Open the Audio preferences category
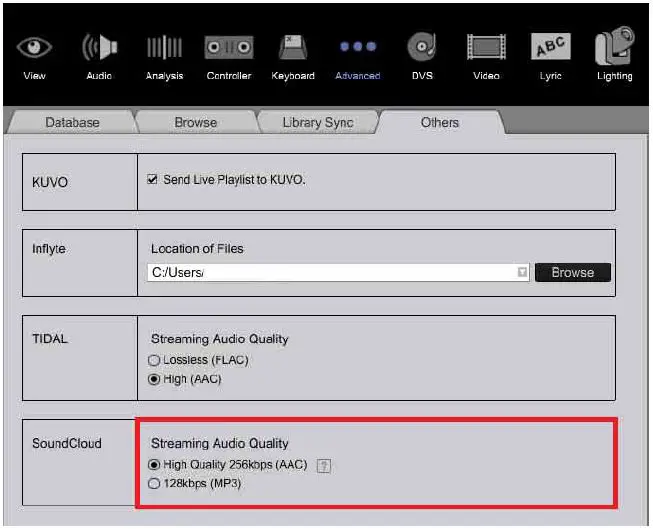Screen dimensions: 653x529 99,57
